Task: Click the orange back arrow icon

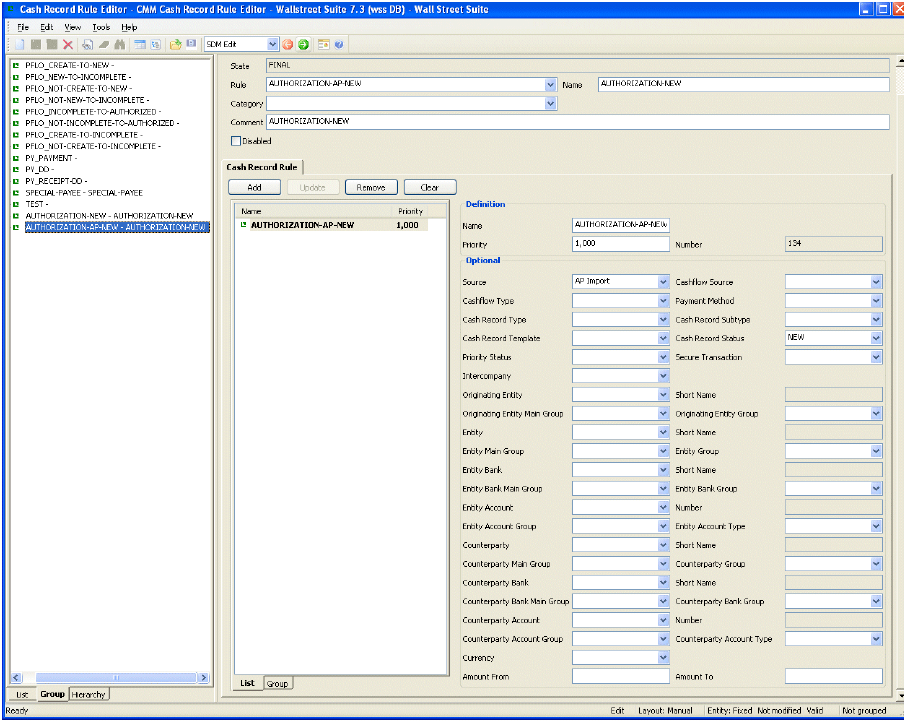Action: click(x=288, y=45)
